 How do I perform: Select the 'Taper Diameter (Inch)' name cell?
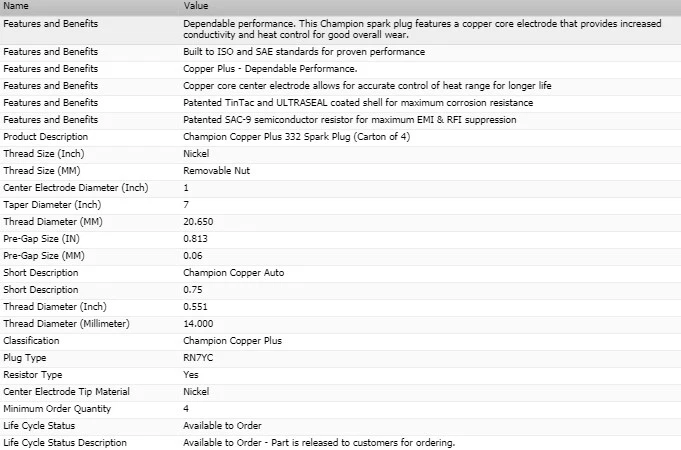click(52, 205)
